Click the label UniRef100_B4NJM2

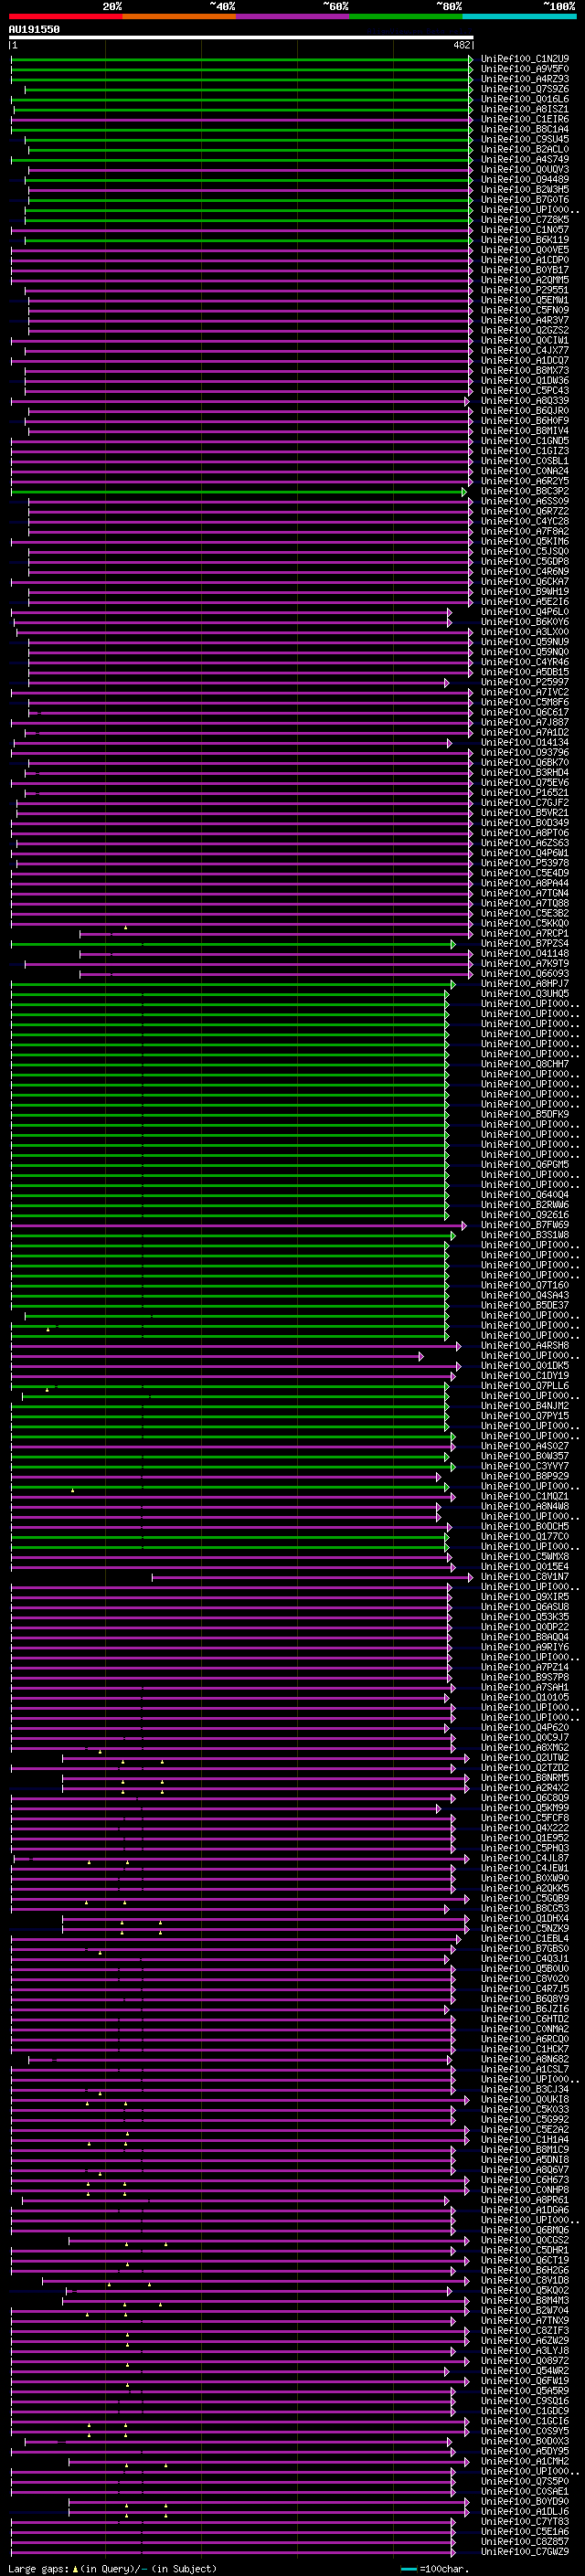coord(524,1405)
